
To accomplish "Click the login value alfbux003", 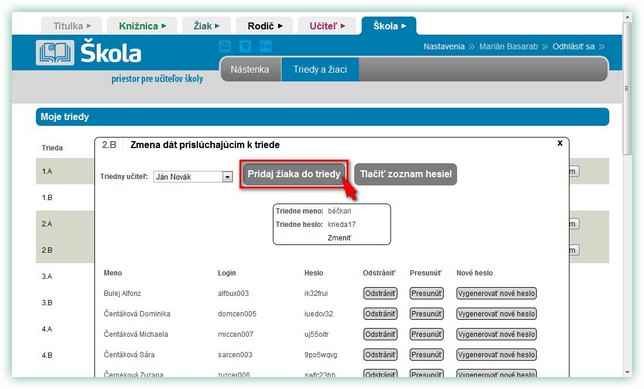I will [x=233, y=293].
